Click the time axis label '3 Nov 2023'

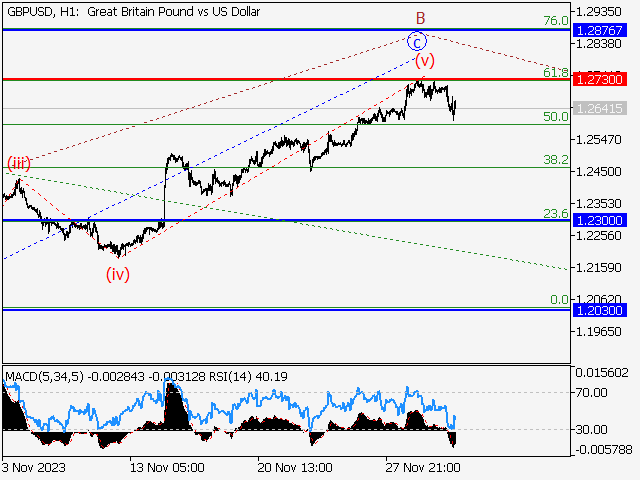click(x=34, y=467)
